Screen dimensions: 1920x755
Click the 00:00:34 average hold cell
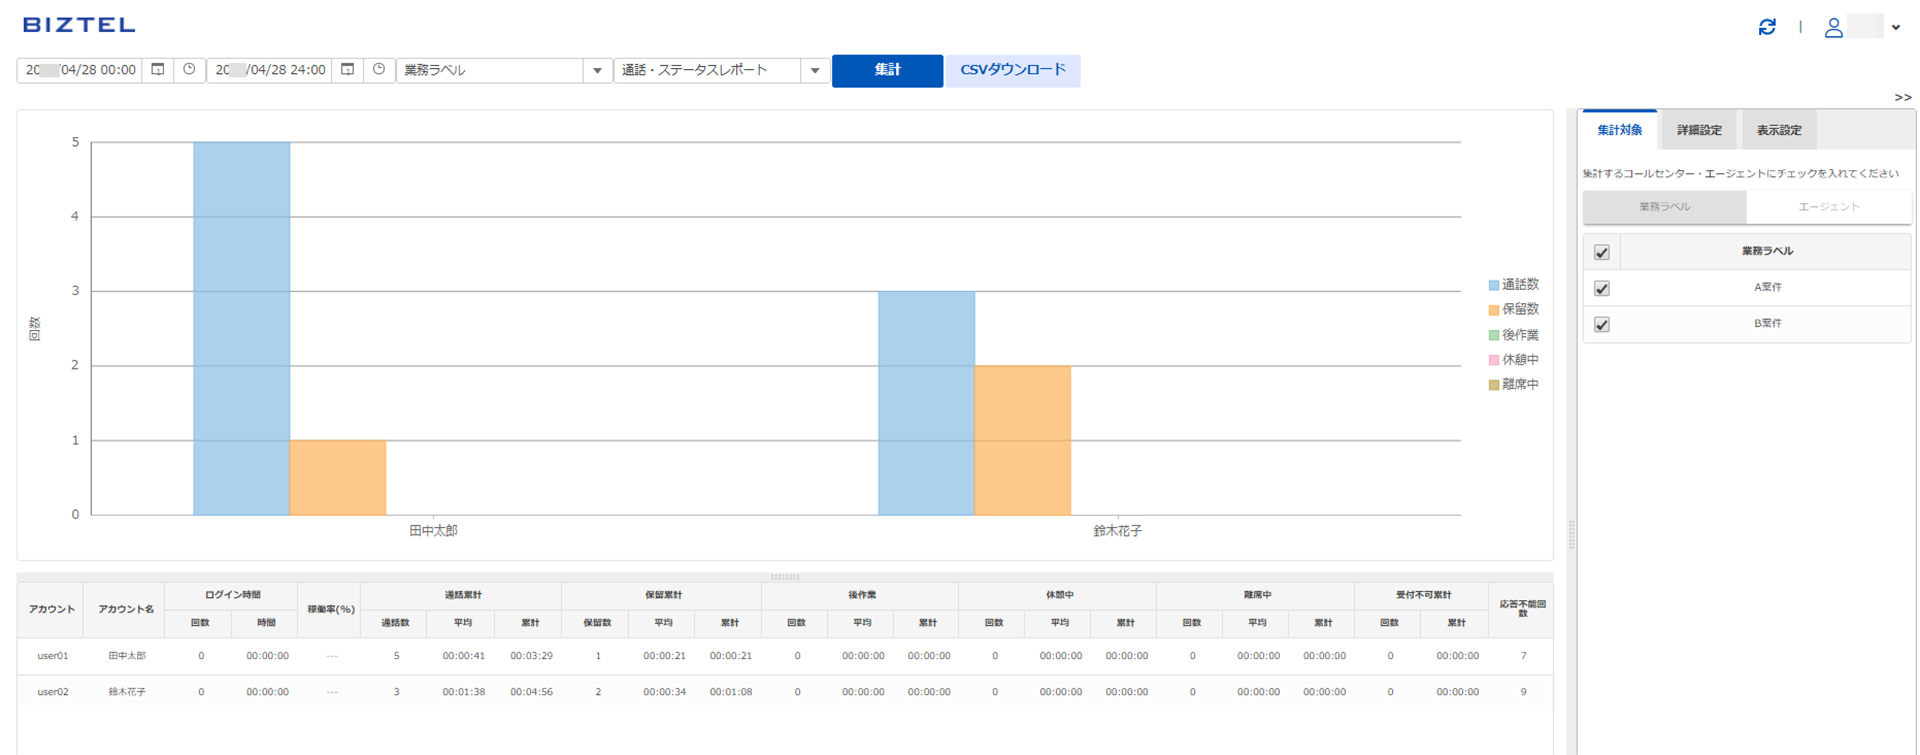pyautogui.click(x=665, y=692)
